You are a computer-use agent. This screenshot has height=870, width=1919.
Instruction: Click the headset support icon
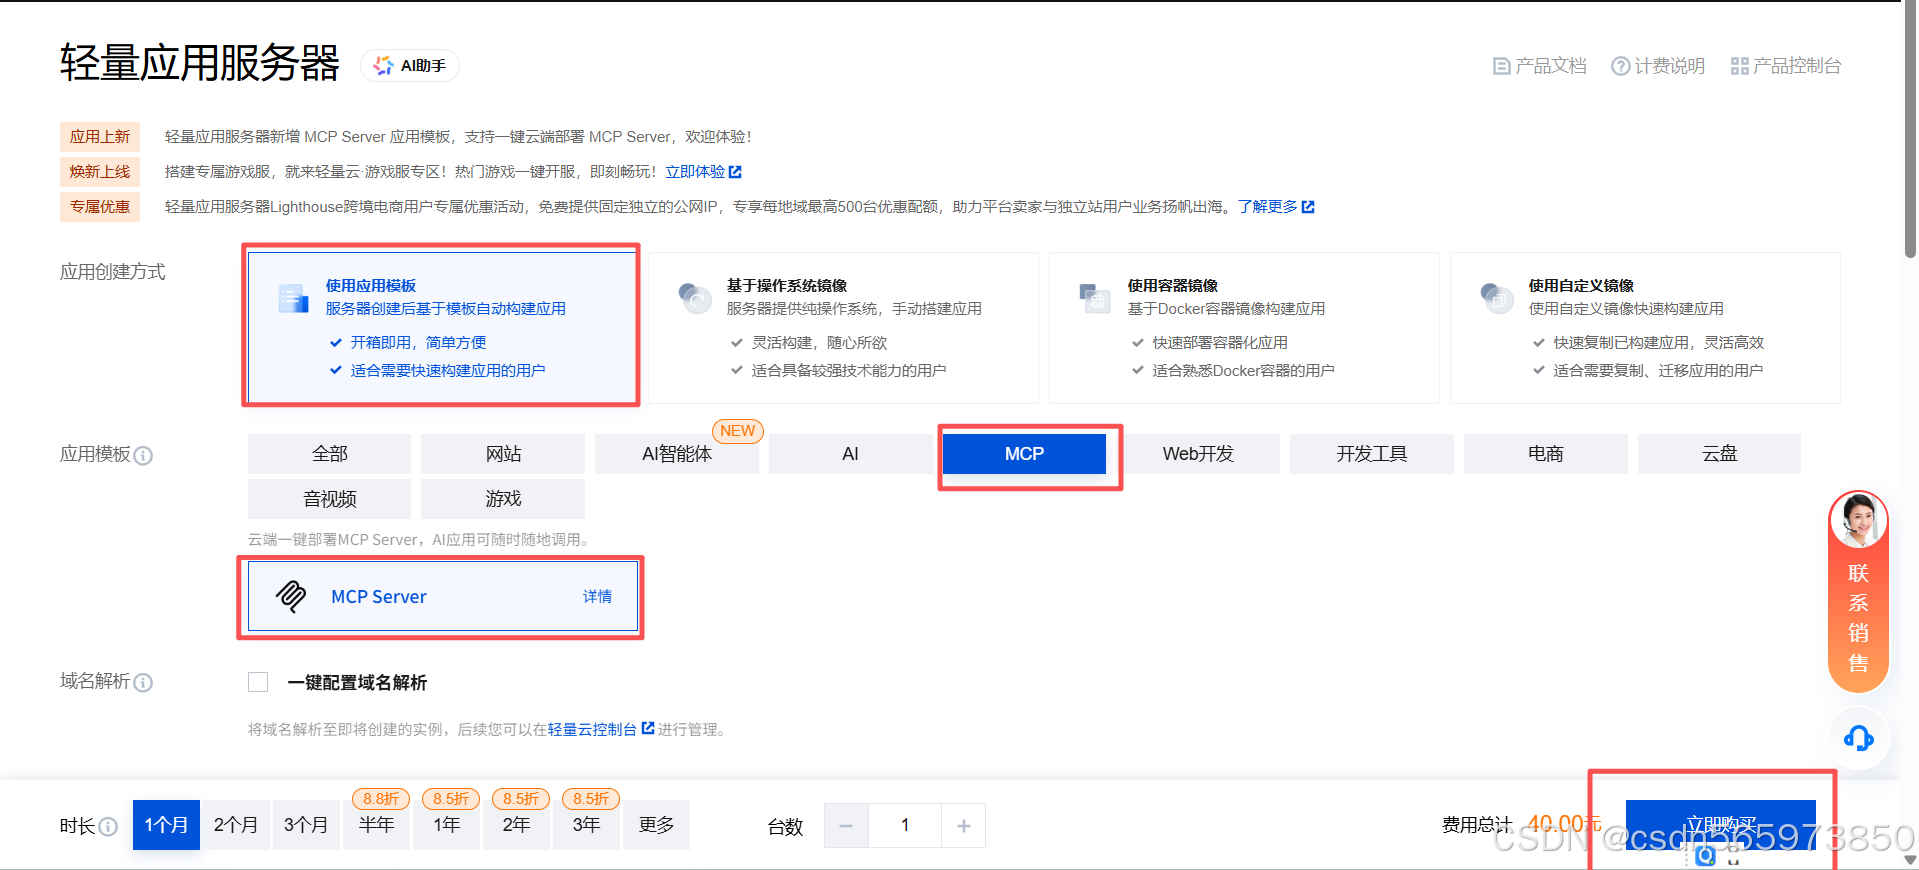tap(1858, 738)
